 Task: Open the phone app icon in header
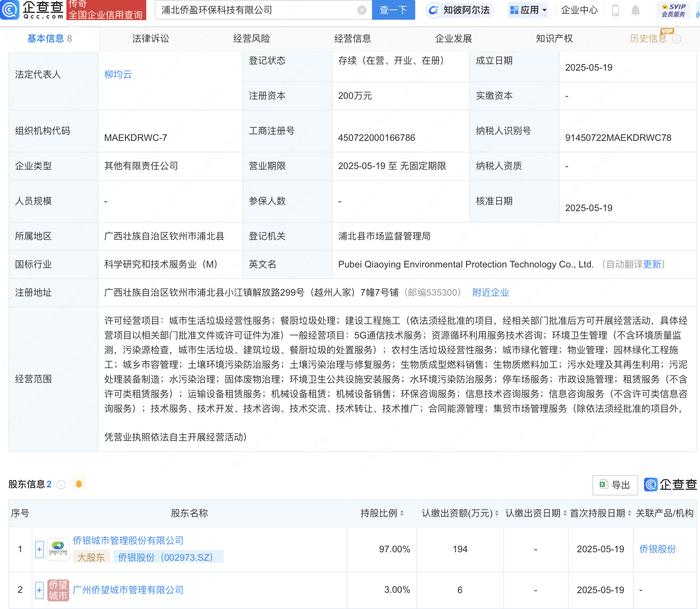click(615, 10)
